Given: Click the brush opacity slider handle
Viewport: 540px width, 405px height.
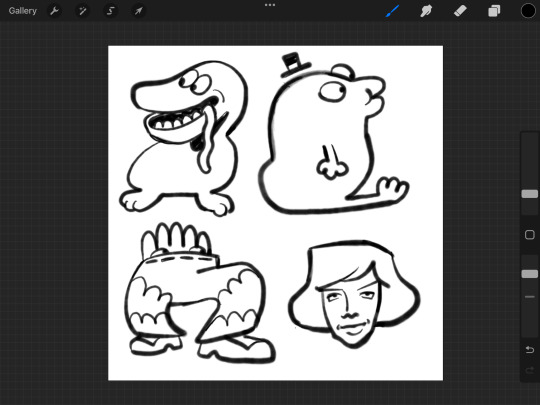Looking at the screenshot, I should 530,274.
